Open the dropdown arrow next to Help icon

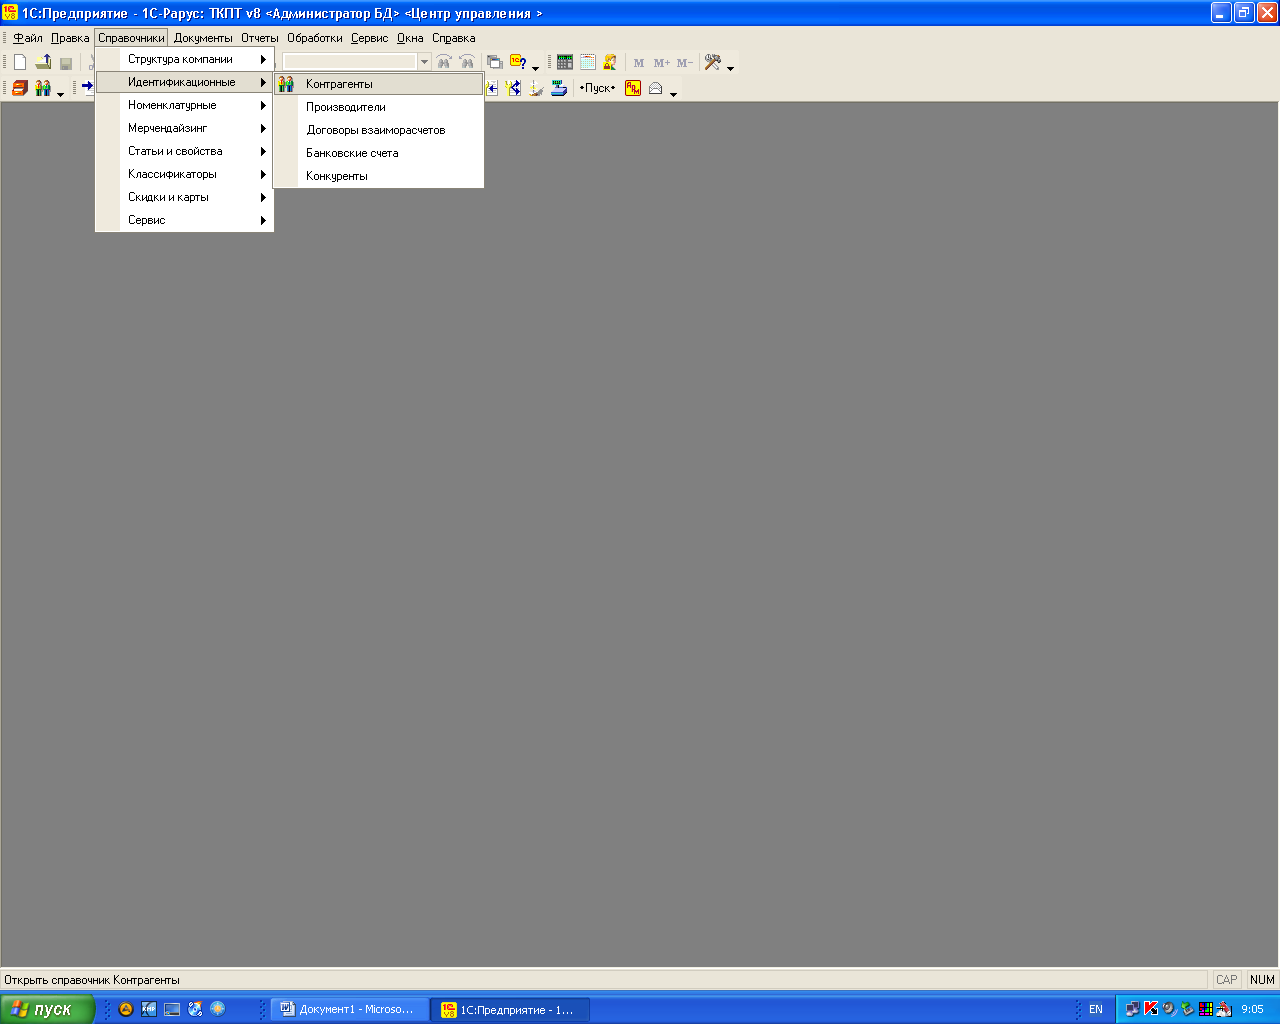point(535,68)
